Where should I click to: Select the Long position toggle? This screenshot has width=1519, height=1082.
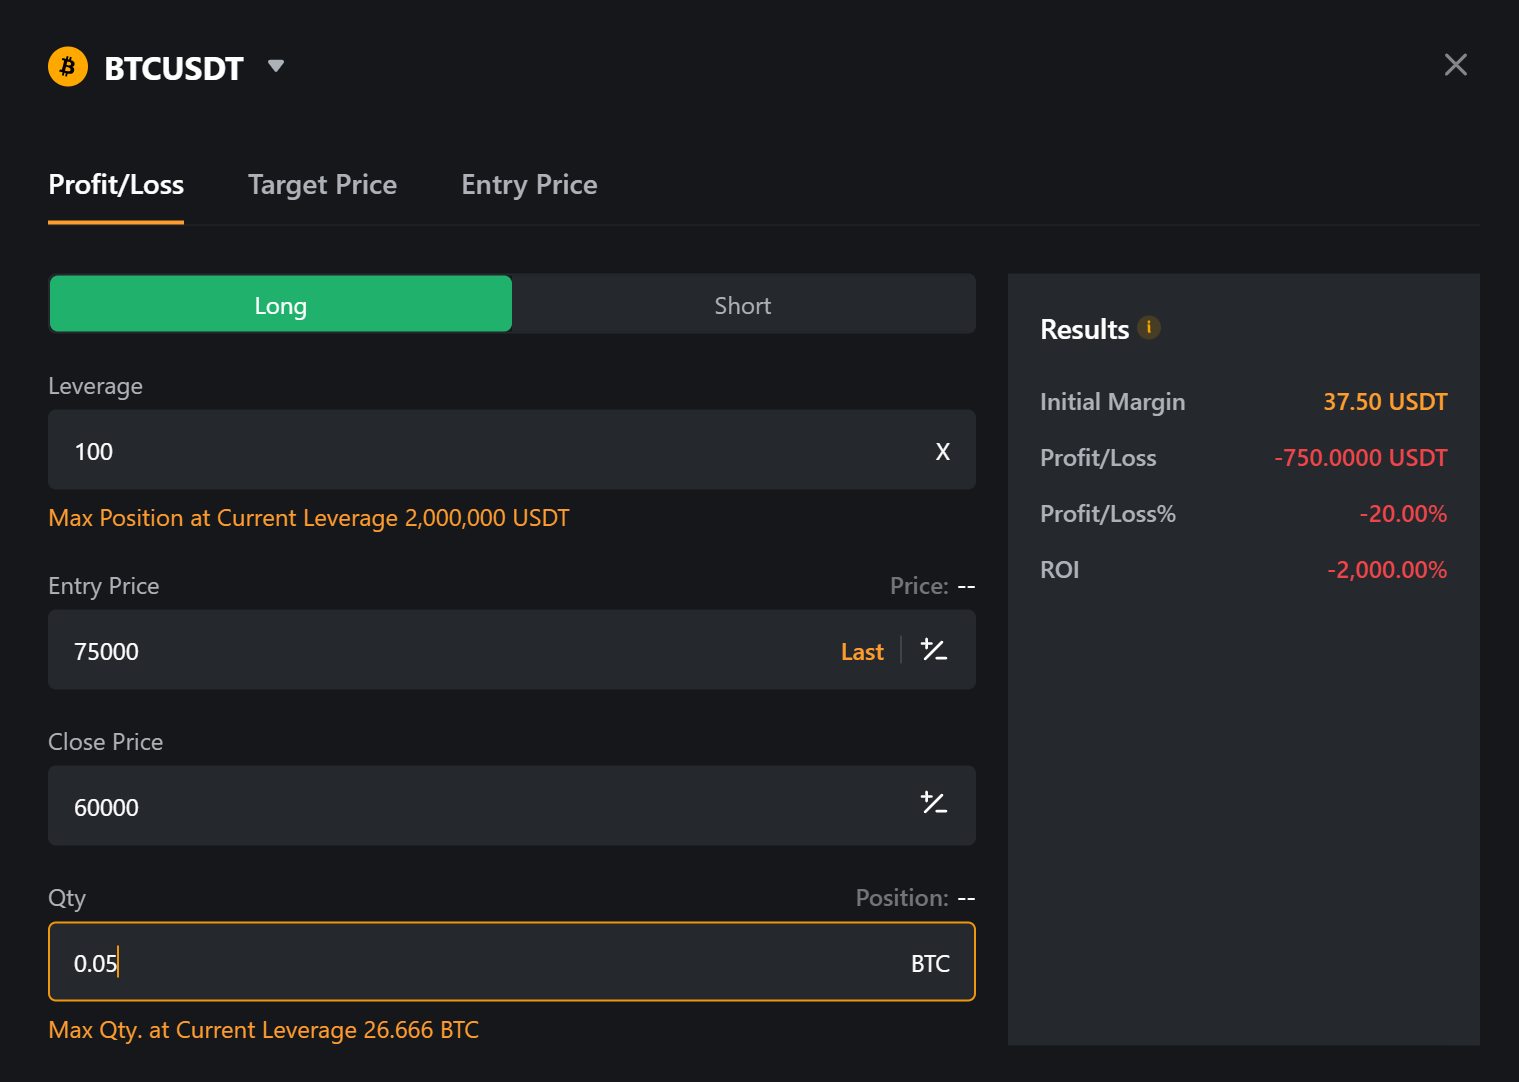click(x=280, y=305)
